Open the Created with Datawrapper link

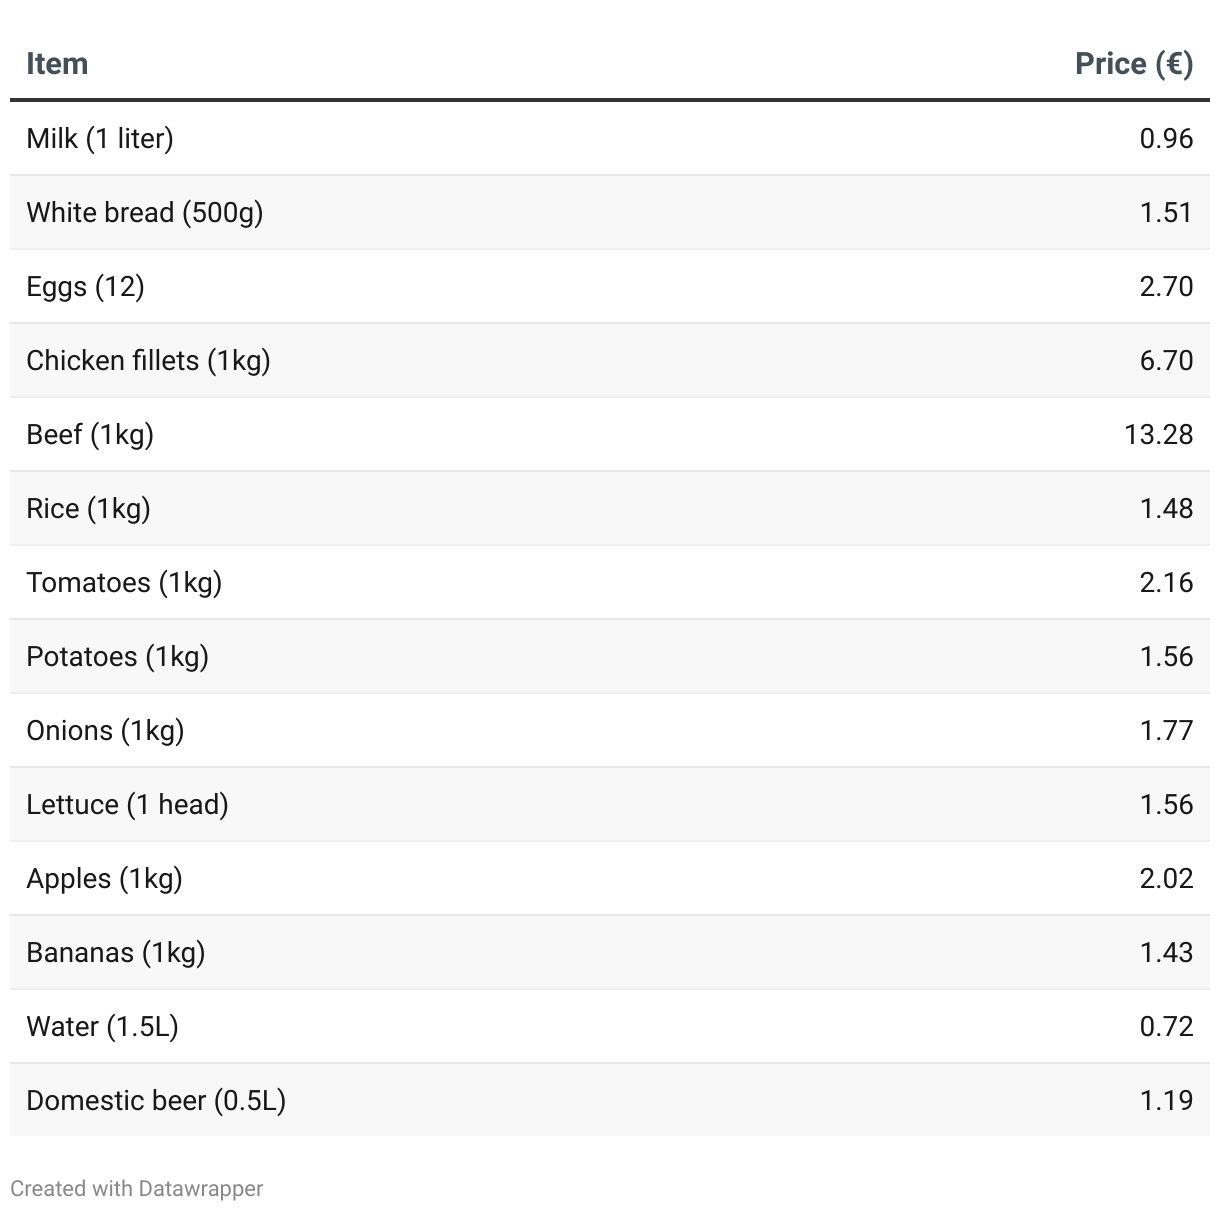coord(137,1188)
